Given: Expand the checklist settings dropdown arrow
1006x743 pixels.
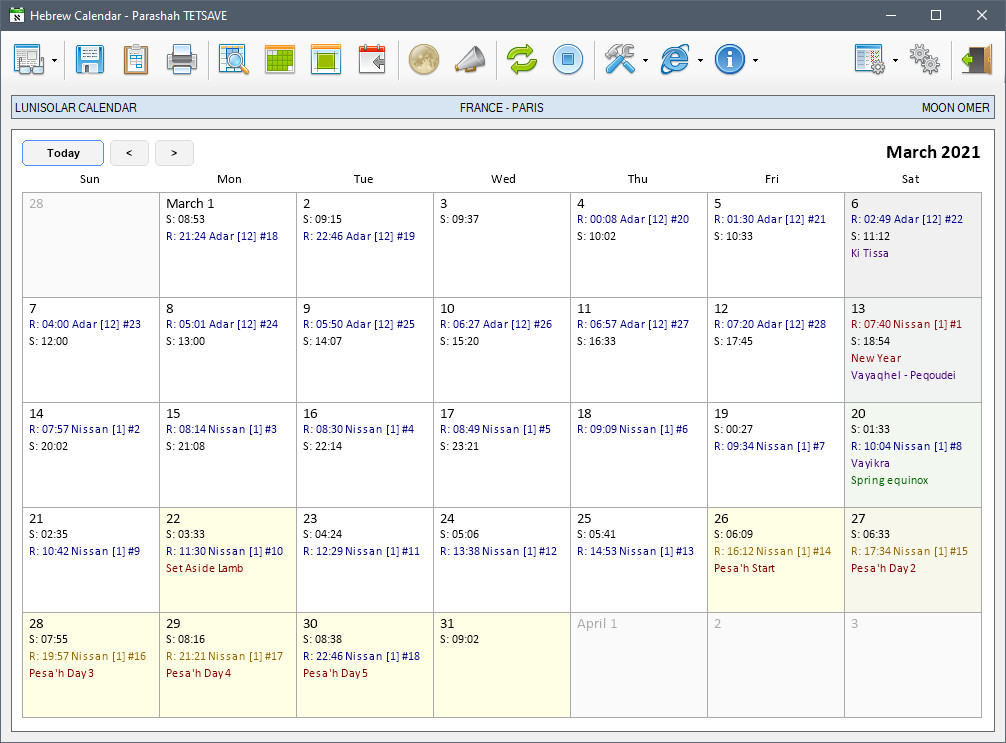Looking at the screenshot, I should coord(895,60).
